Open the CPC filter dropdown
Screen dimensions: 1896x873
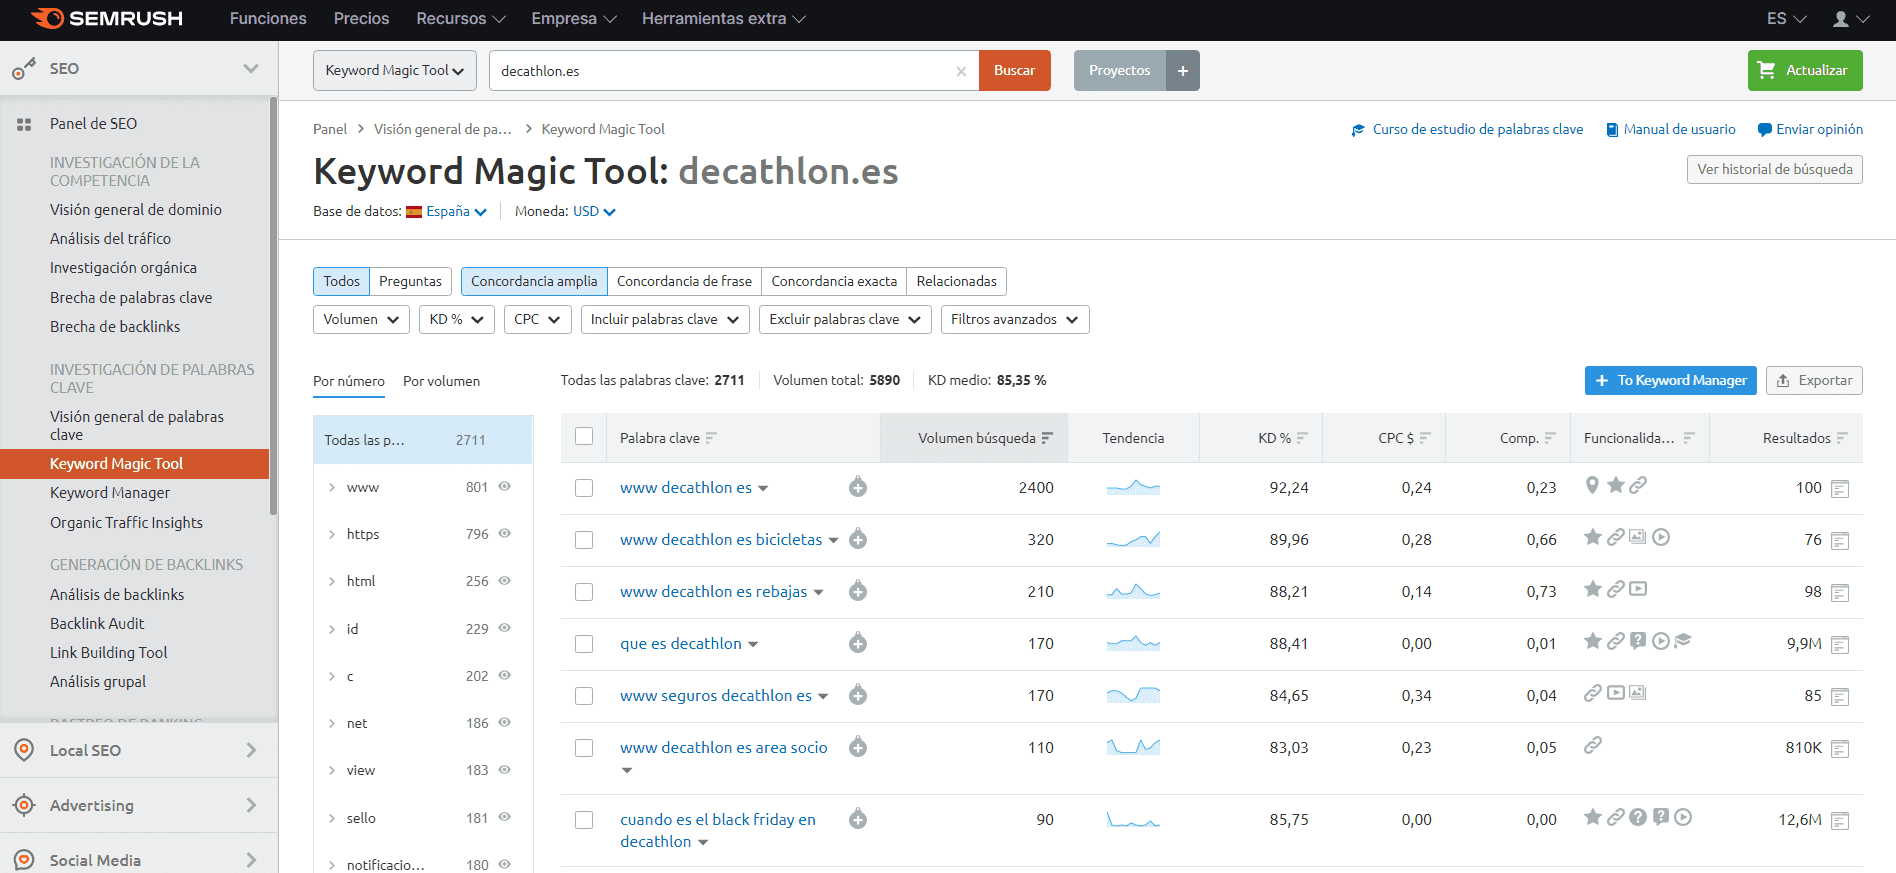pyautogui.click(x=537, y=319)
